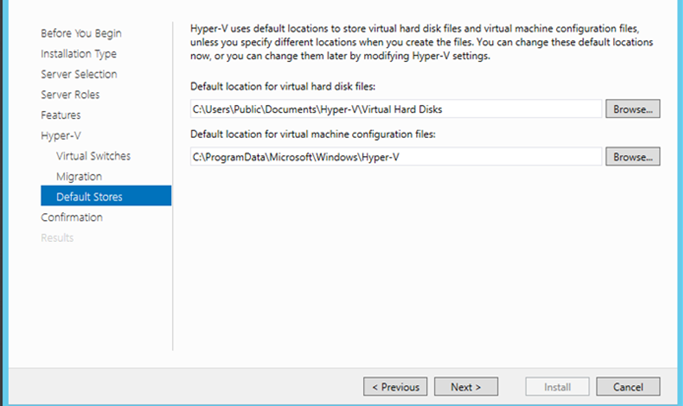The image size is (683, 406).
Task: Click the virtual hard disk files label
Action: [x=283, y=86]
